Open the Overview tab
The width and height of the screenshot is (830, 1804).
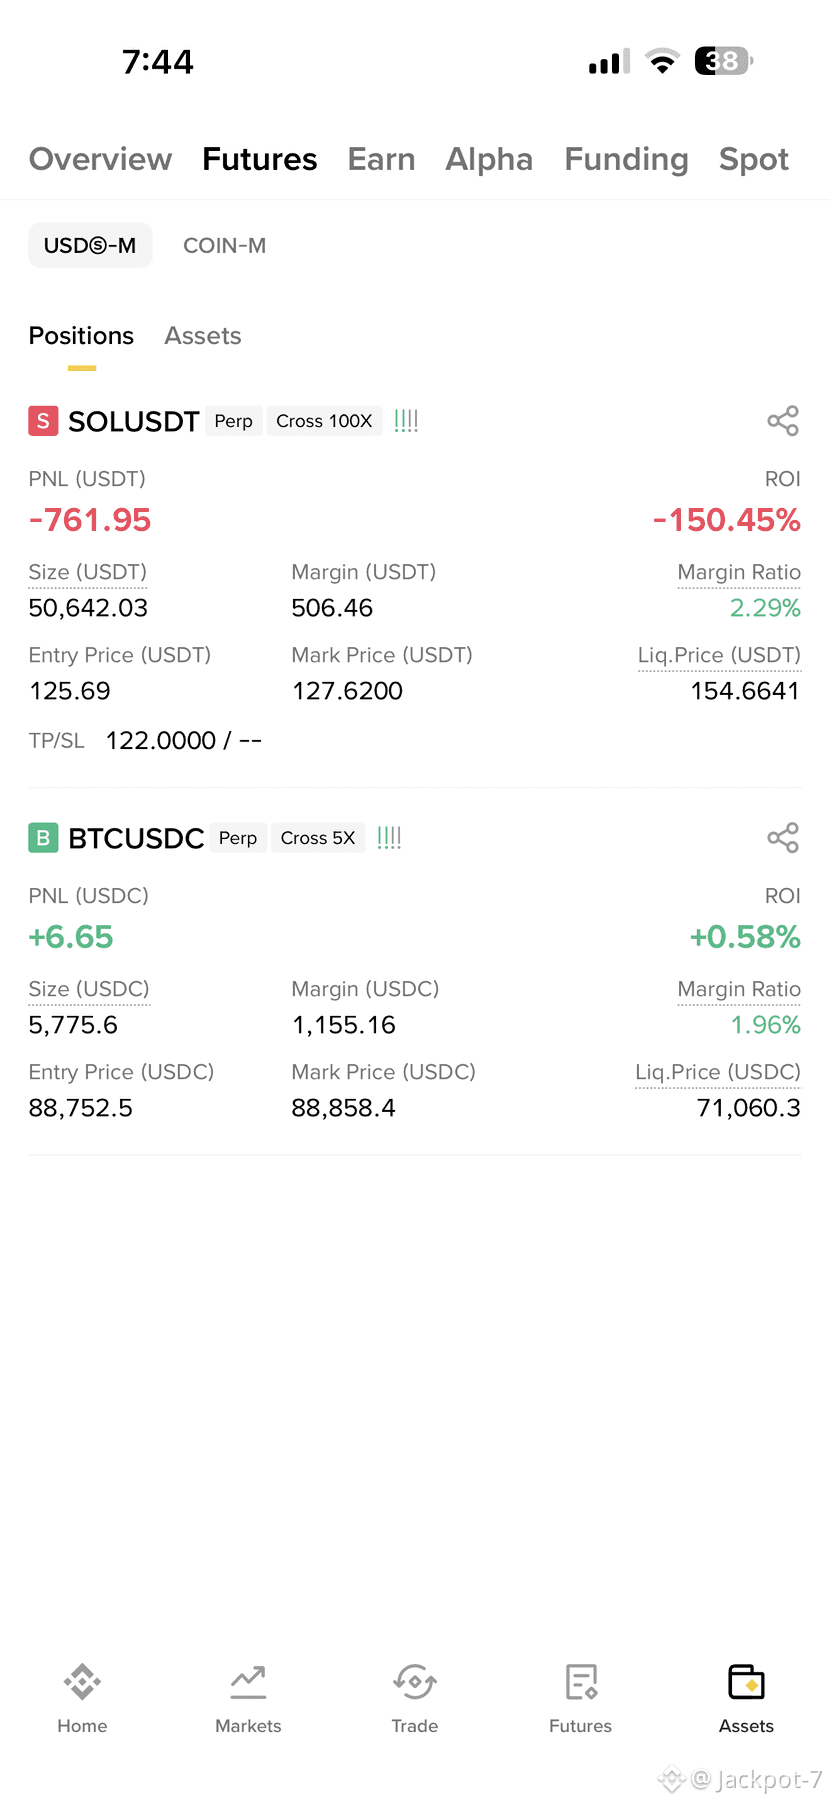point(100,159)
